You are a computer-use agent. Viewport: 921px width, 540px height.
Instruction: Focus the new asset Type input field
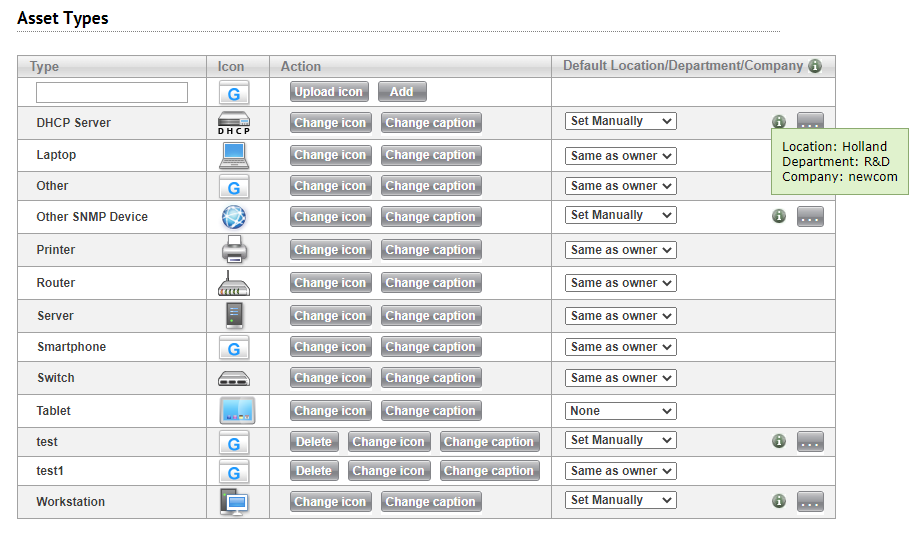click(x=112, y=92)
